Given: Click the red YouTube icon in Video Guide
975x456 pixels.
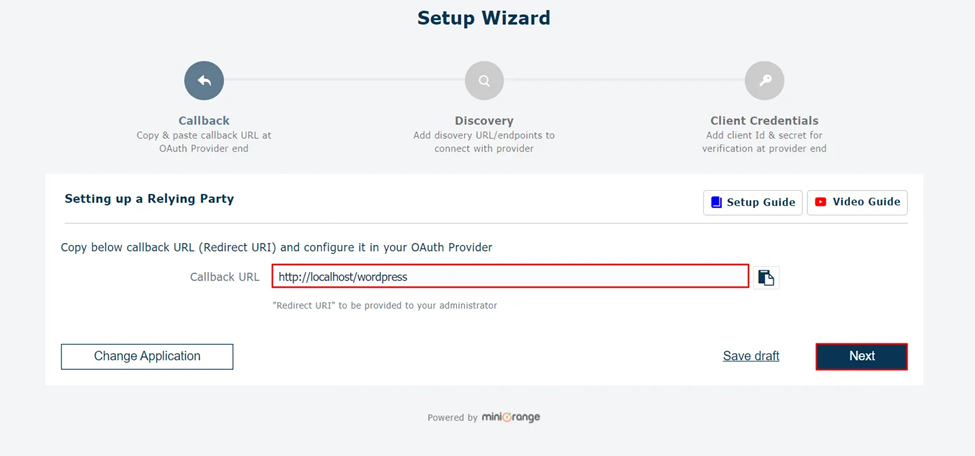Looking at the screenshot, I should click(820, 202).
